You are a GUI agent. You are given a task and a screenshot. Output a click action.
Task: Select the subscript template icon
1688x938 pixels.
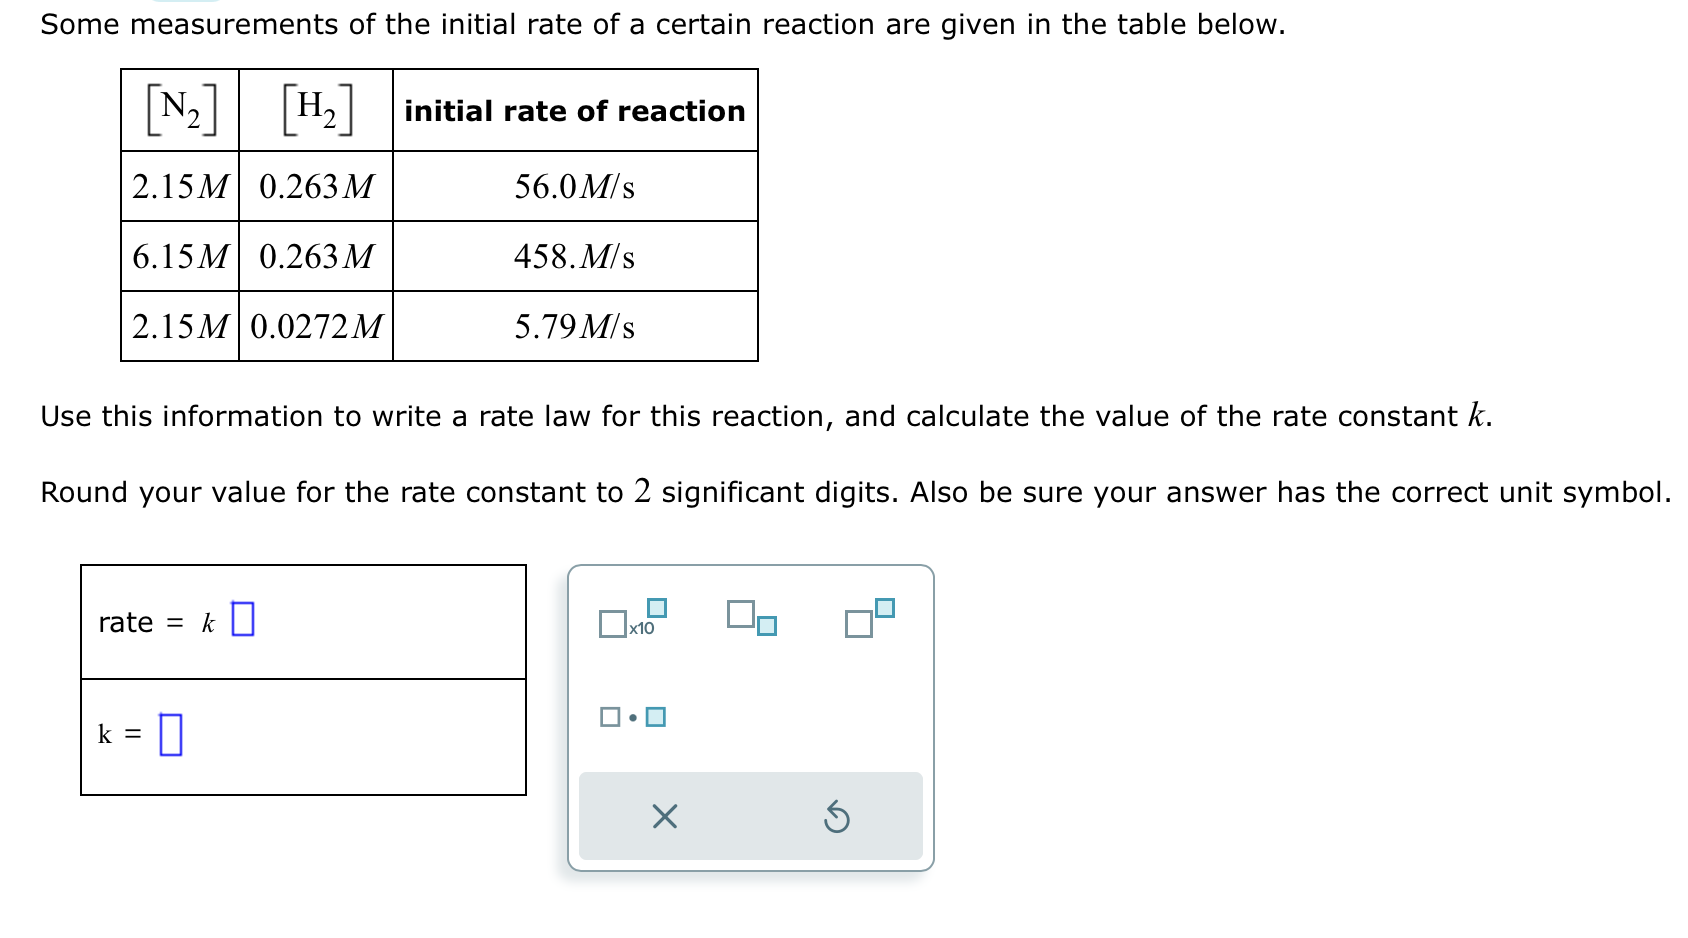tap(753, 620)
